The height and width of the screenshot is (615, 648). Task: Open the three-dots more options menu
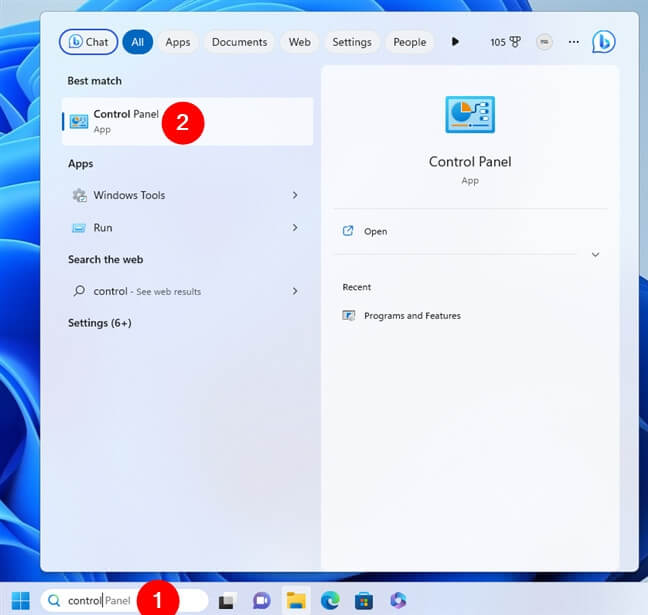[x=573, y=42]
